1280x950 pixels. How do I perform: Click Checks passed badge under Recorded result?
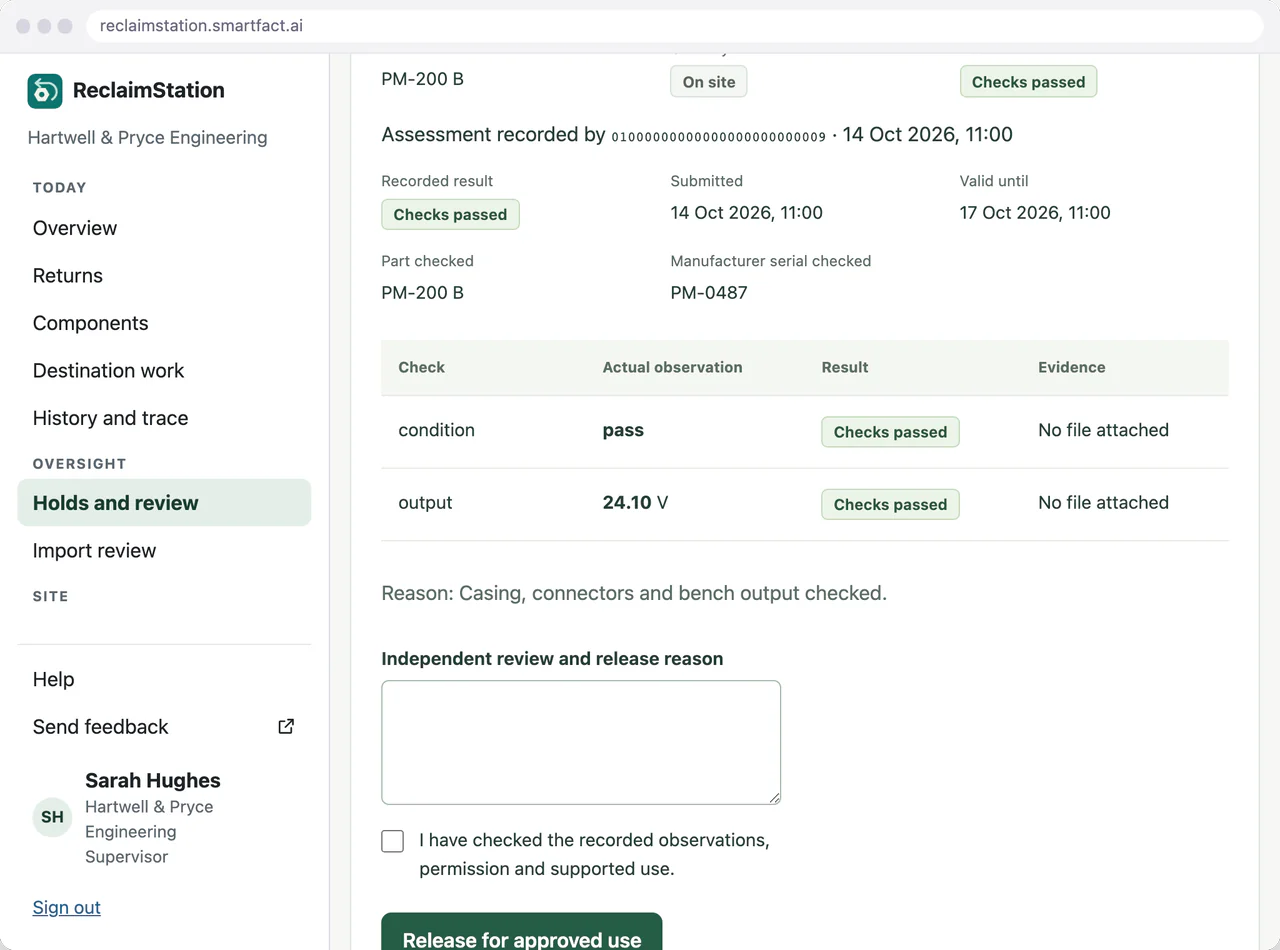pyautogui.click(x=450, y=215)
